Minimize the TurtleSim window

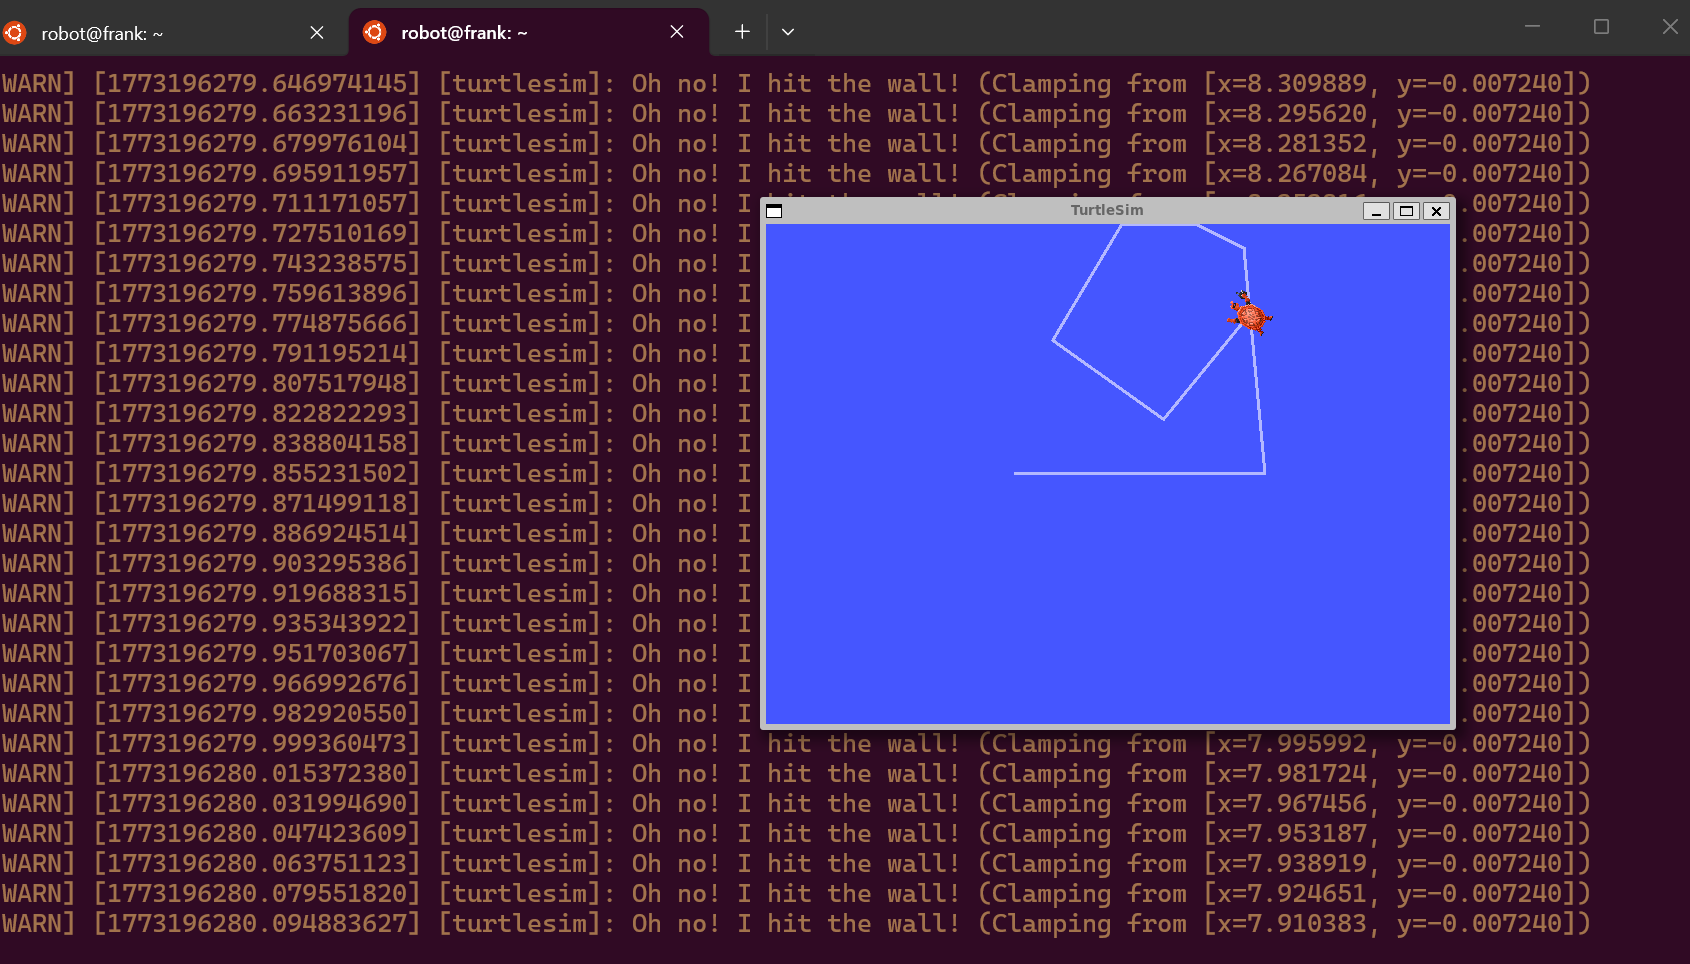tap(1376, 211)
